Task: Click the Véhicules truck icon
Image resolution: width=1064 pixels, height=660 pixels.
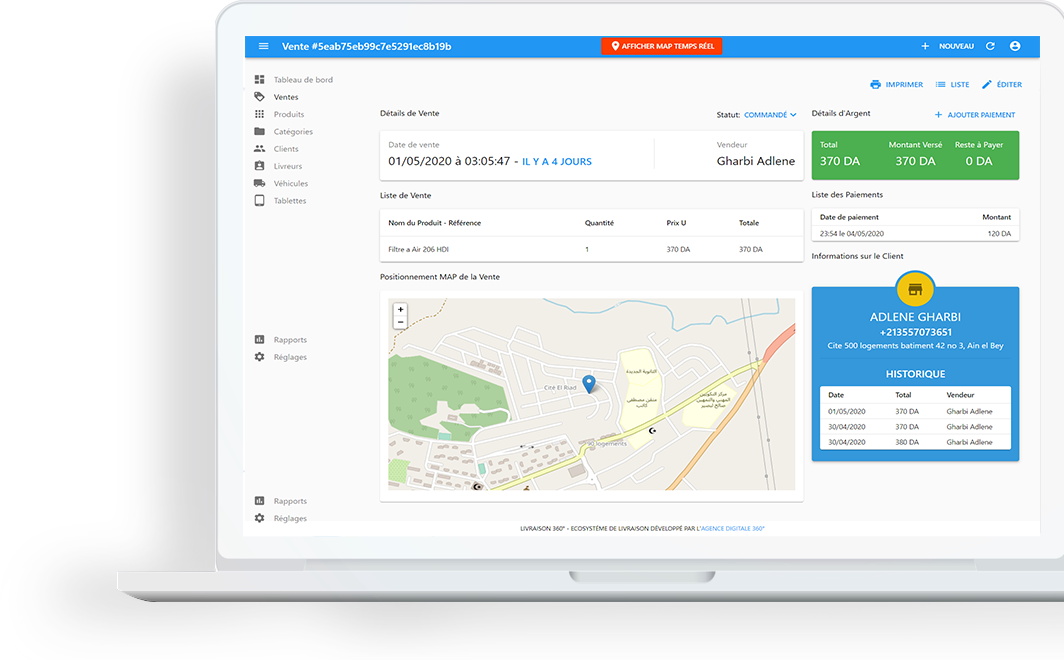Action: coord(260,184)
